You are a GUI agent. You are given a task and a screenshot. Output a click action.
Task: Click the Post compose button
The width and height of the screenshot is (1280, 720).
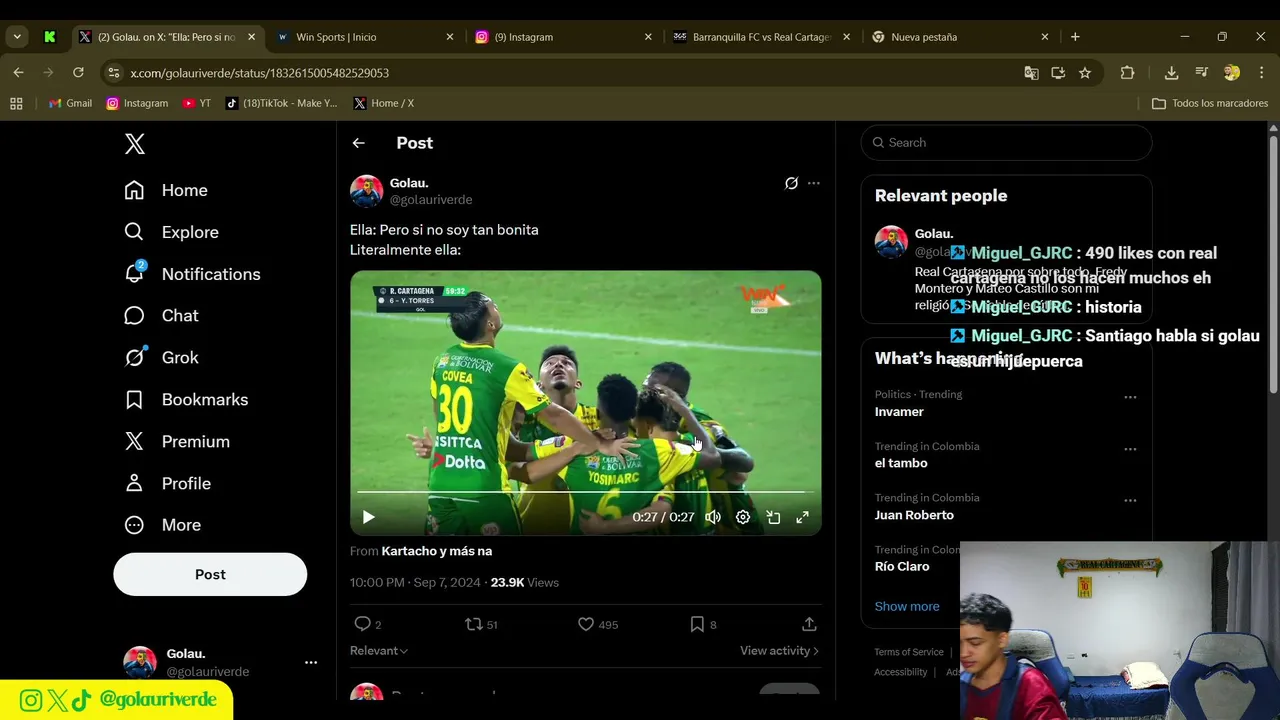pos(210,574)
